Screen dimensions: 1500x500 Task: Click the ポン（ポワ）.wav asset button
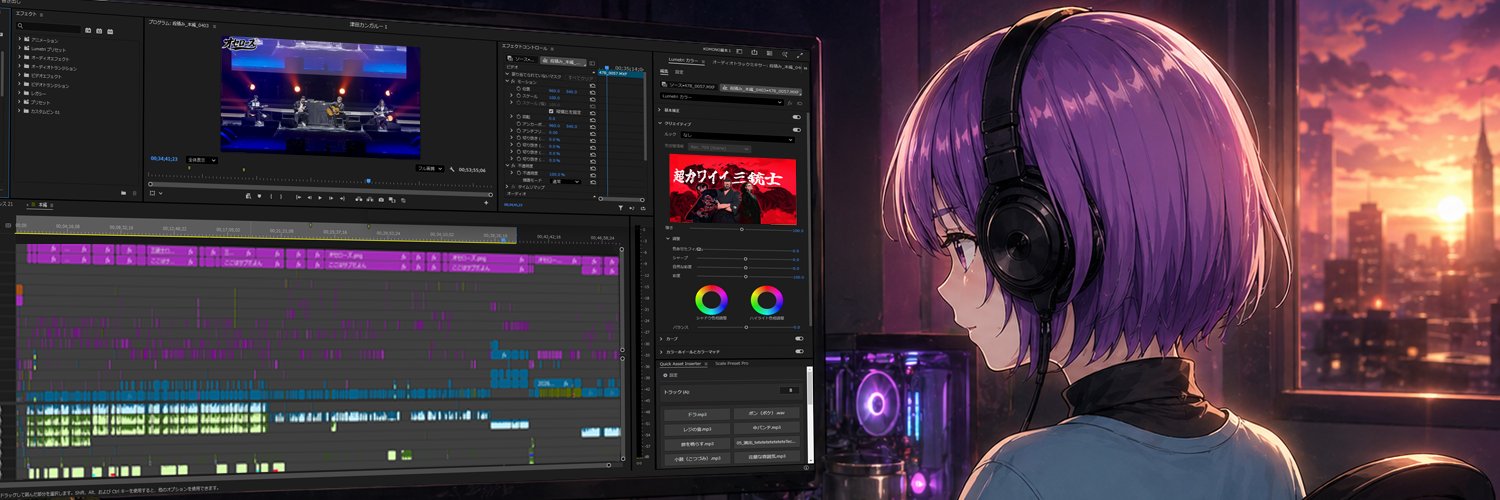tap(765, 412)
